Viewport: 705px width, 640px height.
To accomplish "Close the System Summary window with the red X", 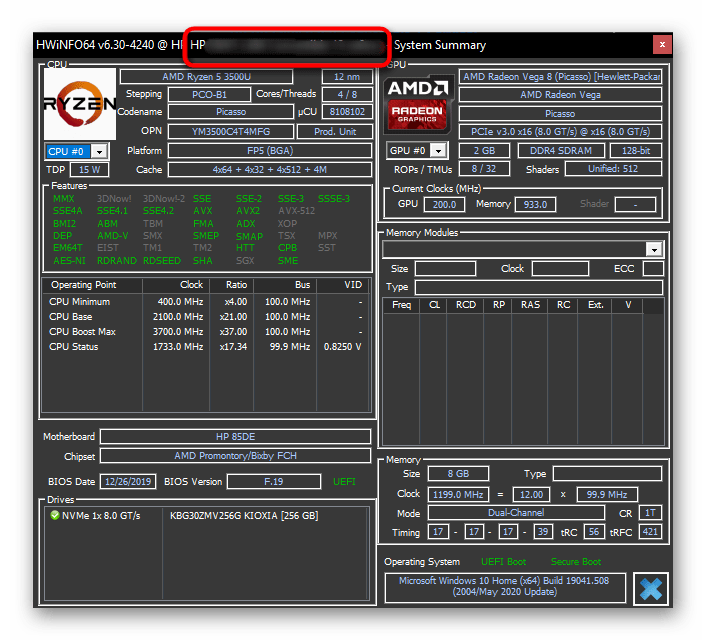I will [x=662, y=45].
